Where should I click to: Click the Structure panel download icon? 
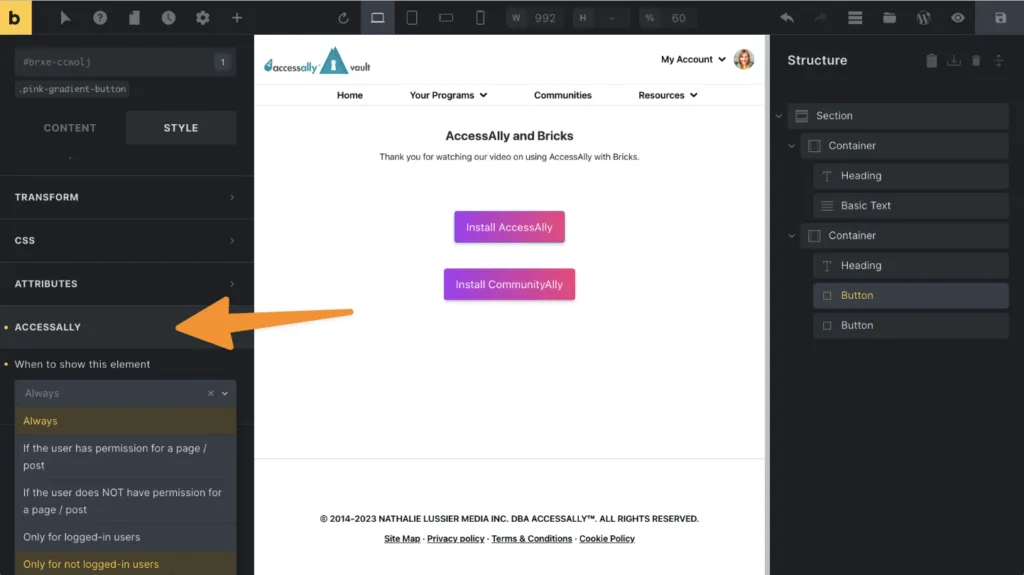954,61
